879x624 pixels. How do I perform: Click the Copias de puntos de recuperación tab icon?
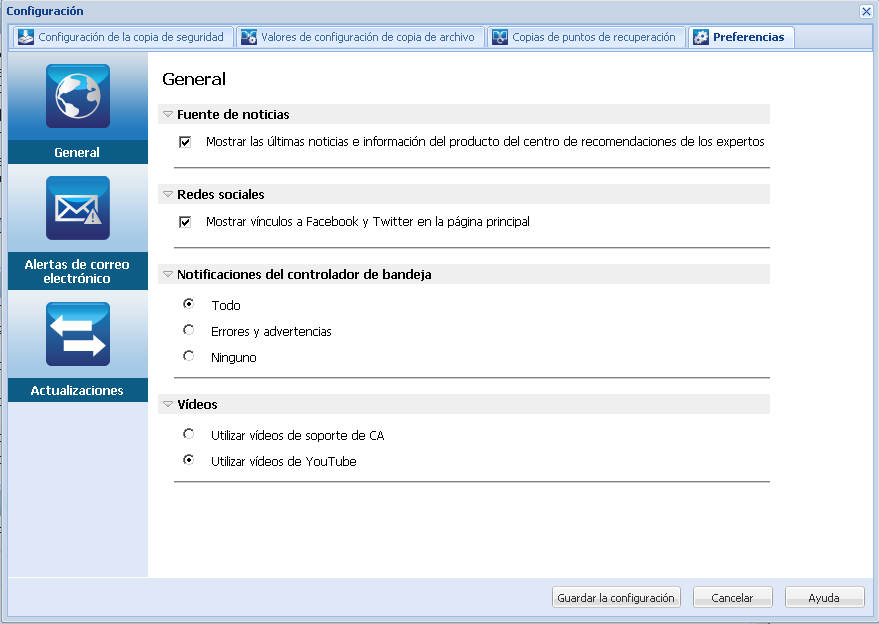tap(499, 36)
